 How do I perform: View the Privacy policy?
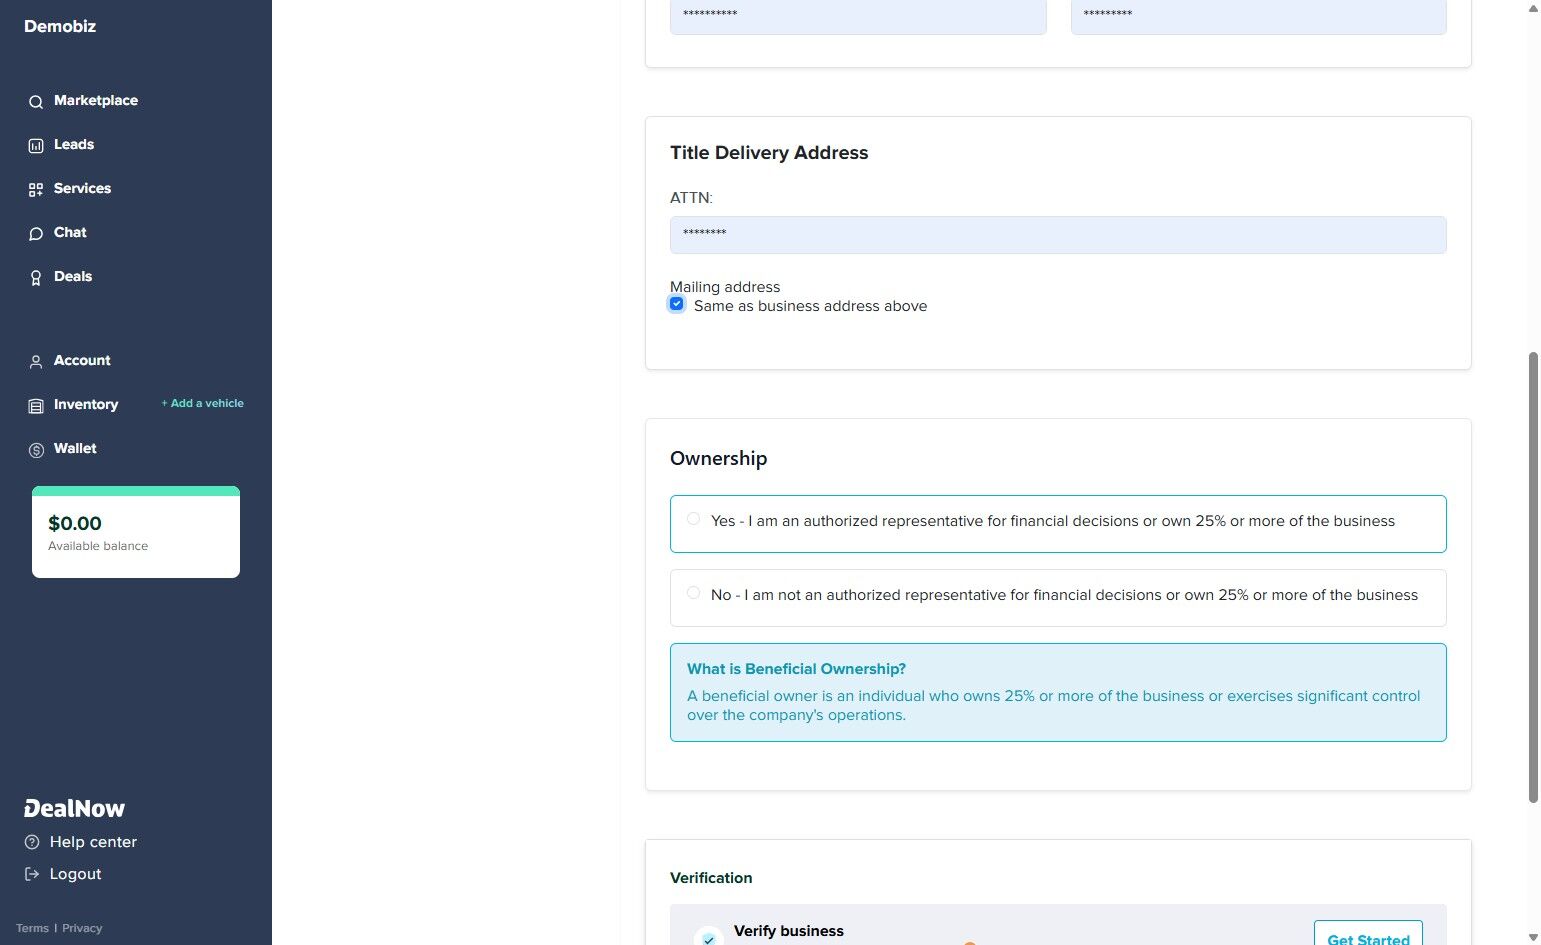tap(81, 928)
